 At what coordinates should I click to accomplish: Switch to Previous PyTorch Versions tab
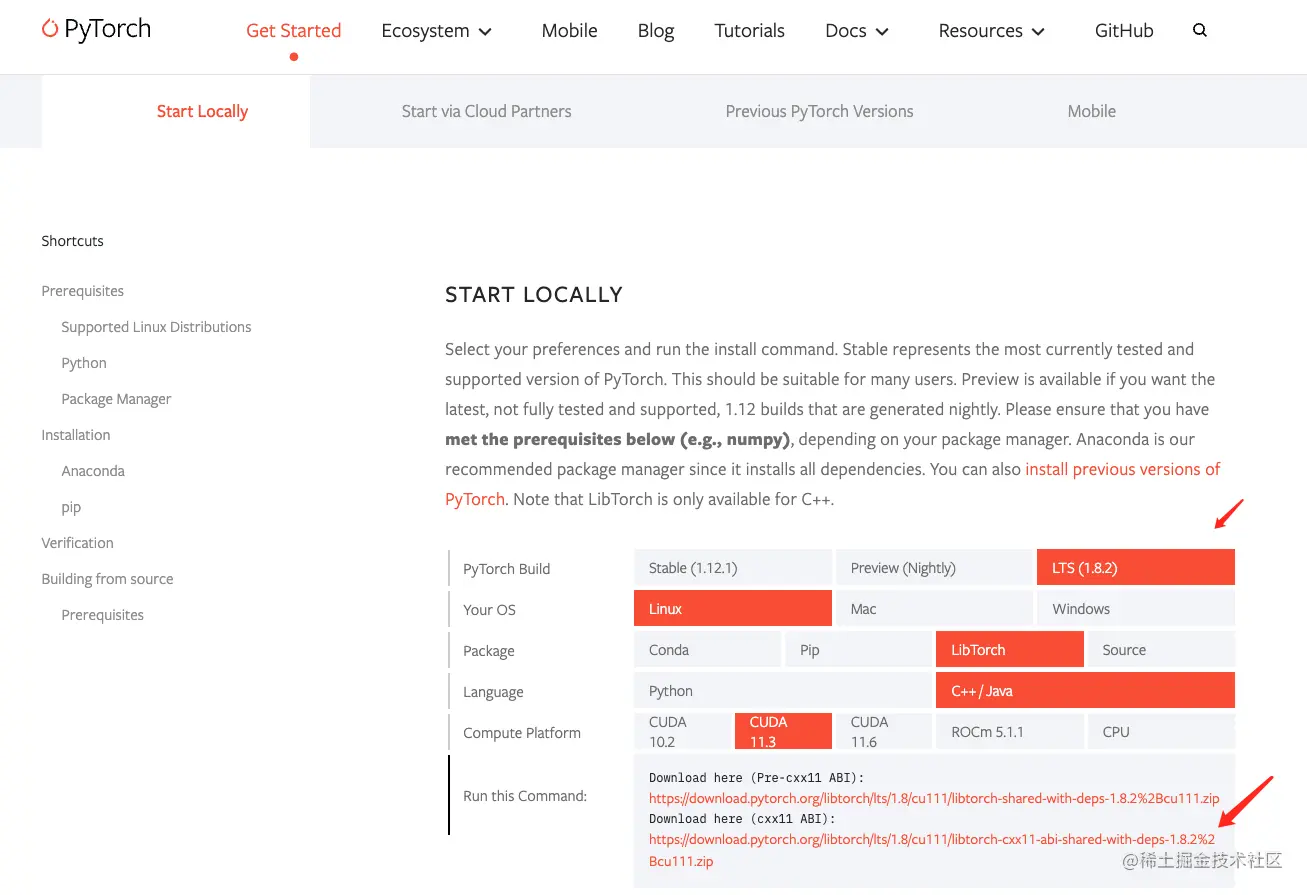pyautogui.click(x=819, y=111)
